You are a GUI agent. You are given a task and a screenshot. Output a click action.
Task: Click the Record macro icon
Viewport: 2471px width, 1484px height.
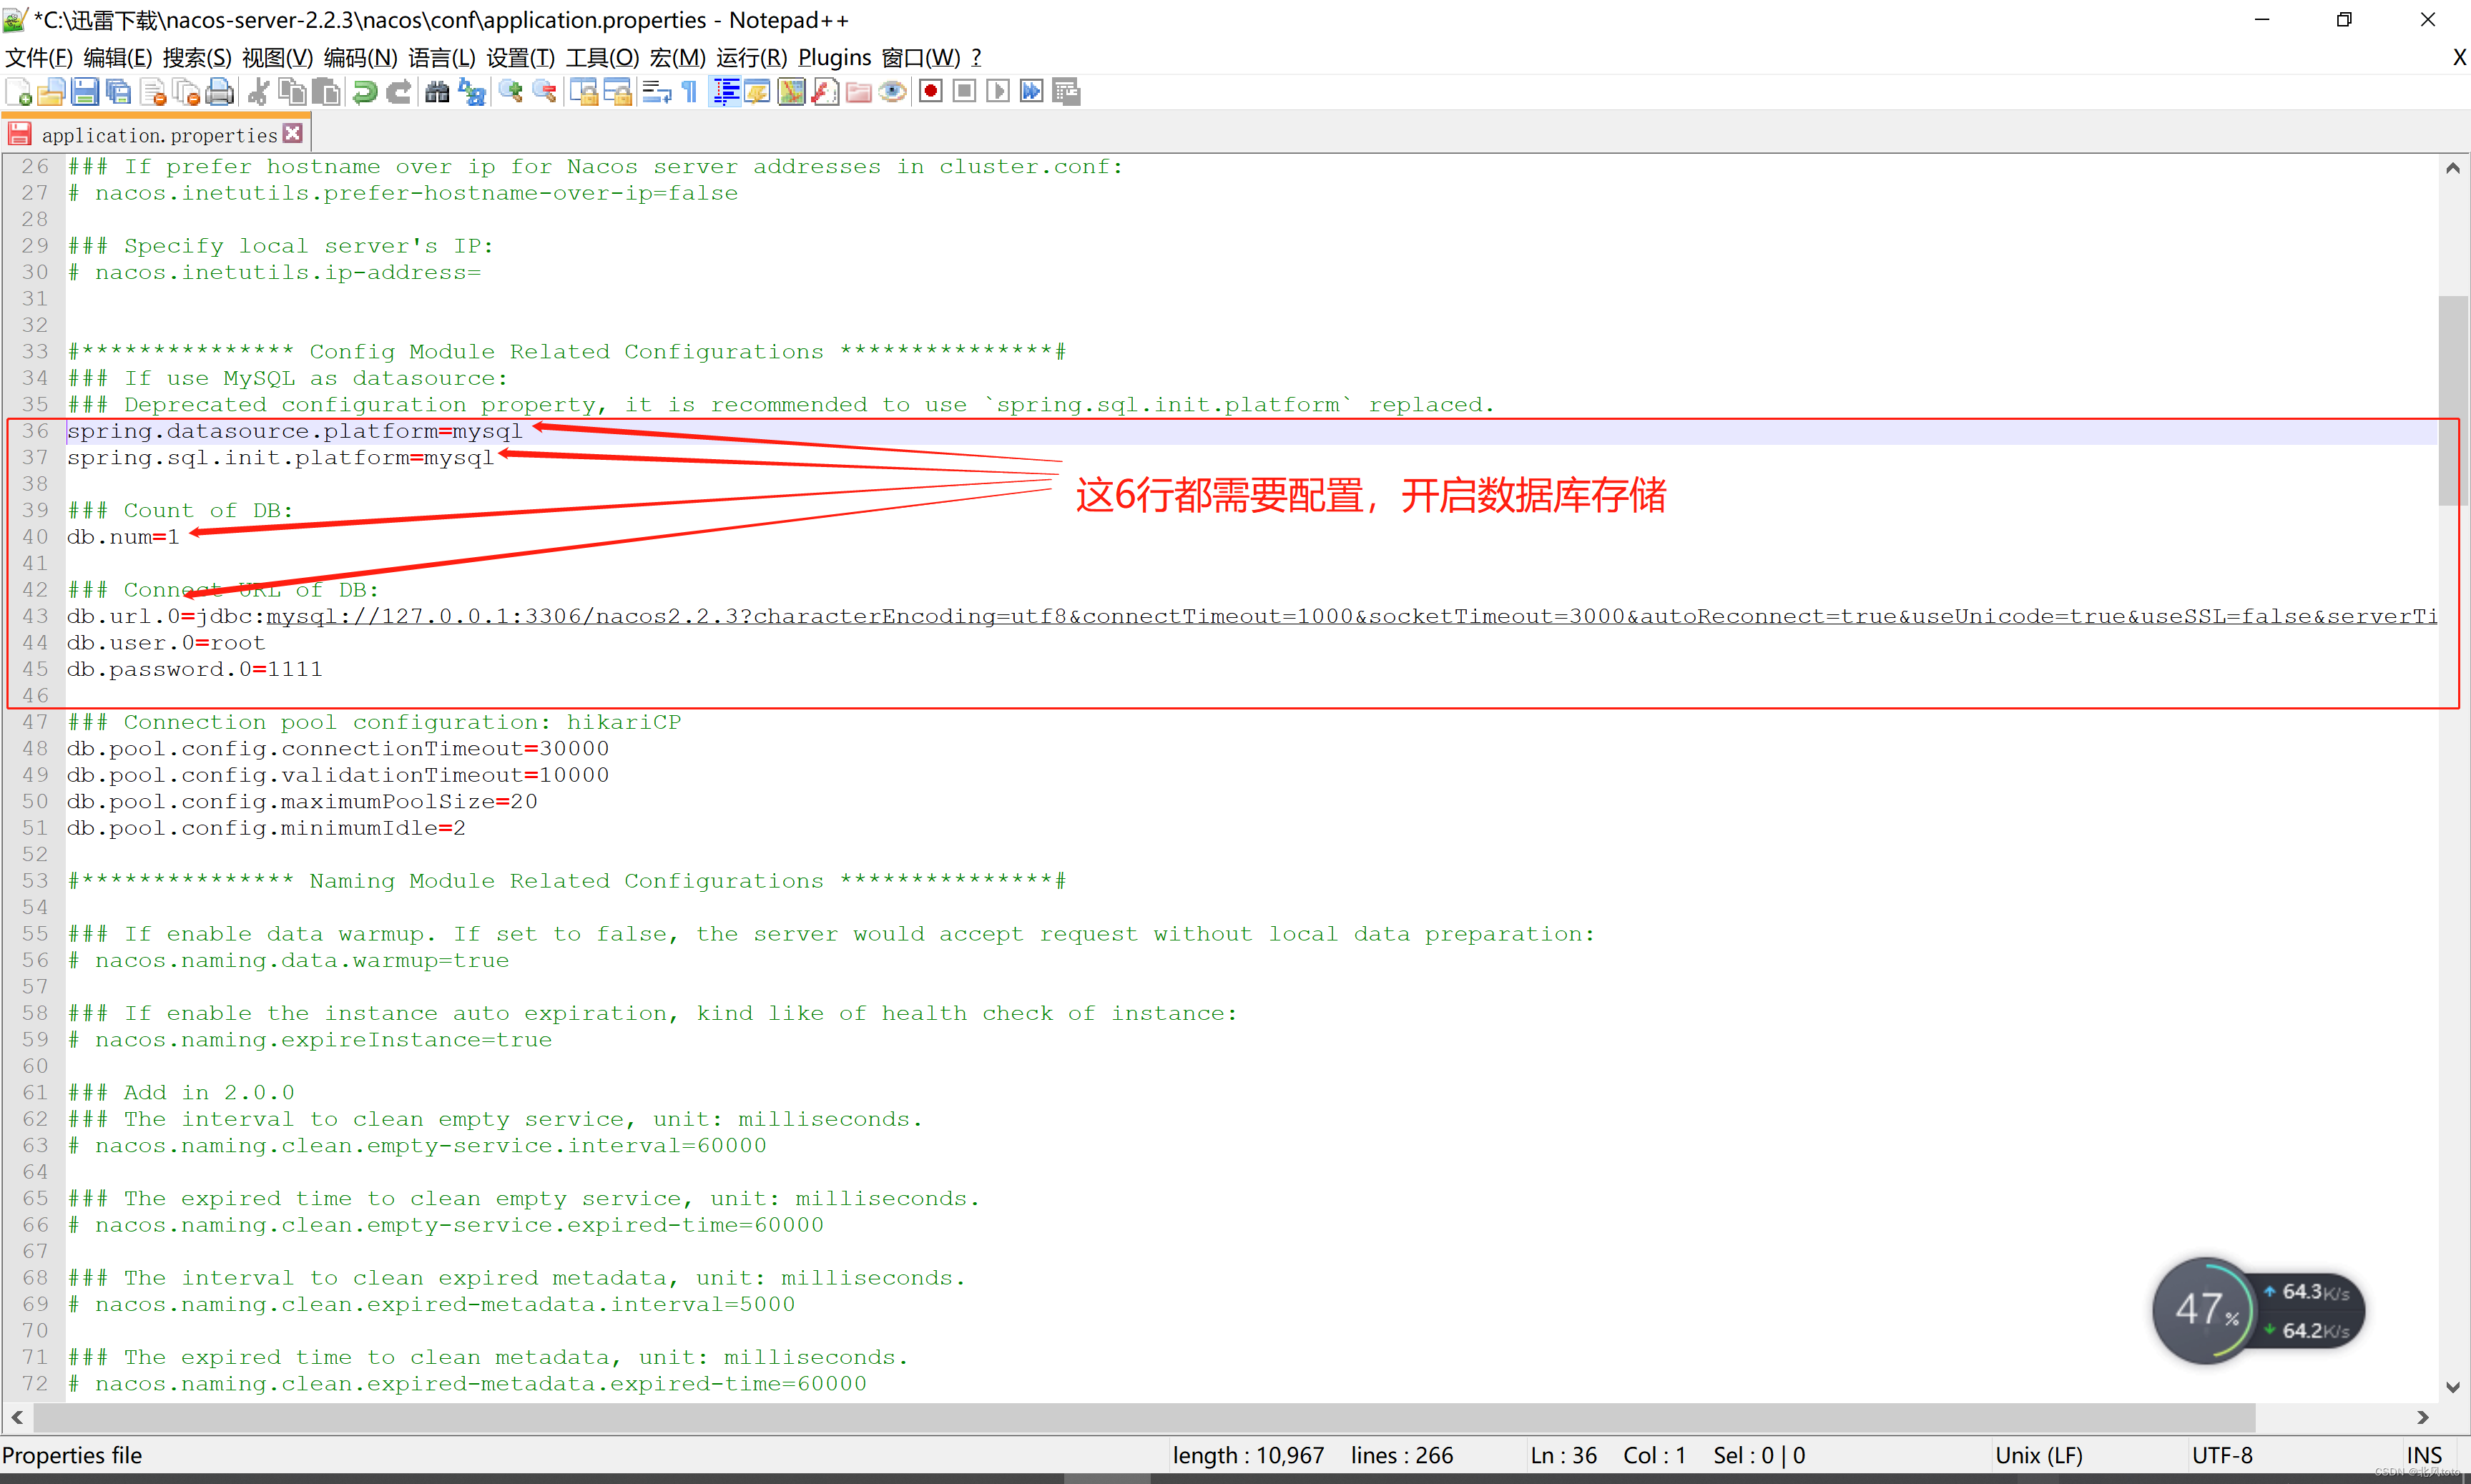(x=932, y=94)
